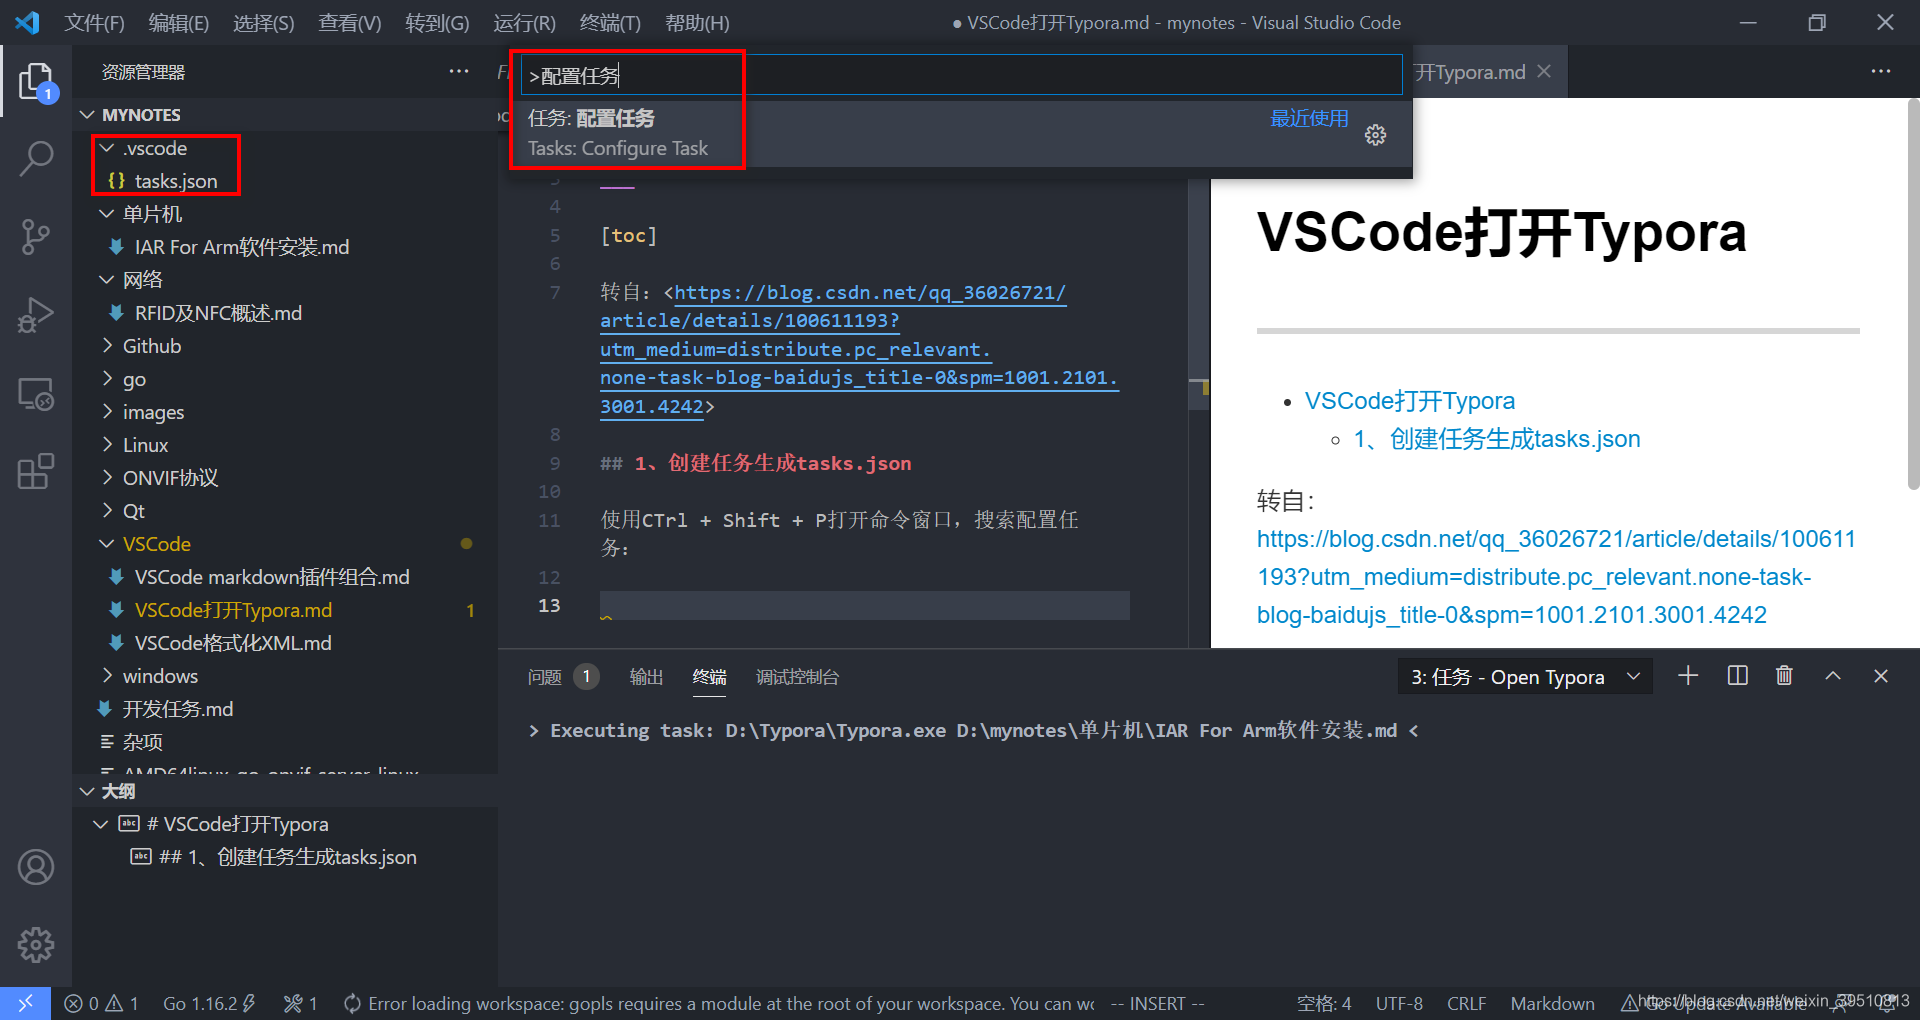Image resolution: width=1920 pixels, height=1020 pixels.
Task: Maximize the panel with up chevron
Action: point(1833,676)
